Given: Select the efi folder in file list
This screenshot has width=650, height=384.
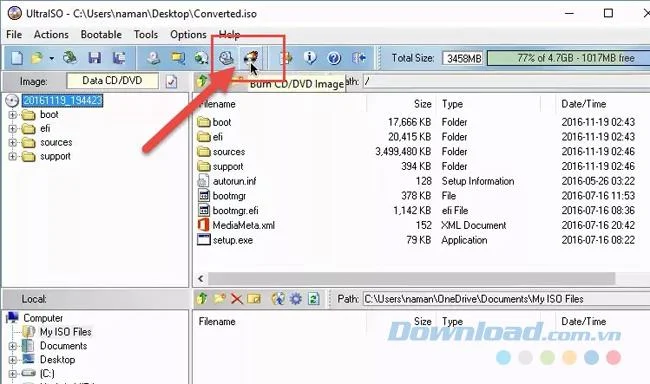Looking at the screenshot, I should tap(218, 137).
